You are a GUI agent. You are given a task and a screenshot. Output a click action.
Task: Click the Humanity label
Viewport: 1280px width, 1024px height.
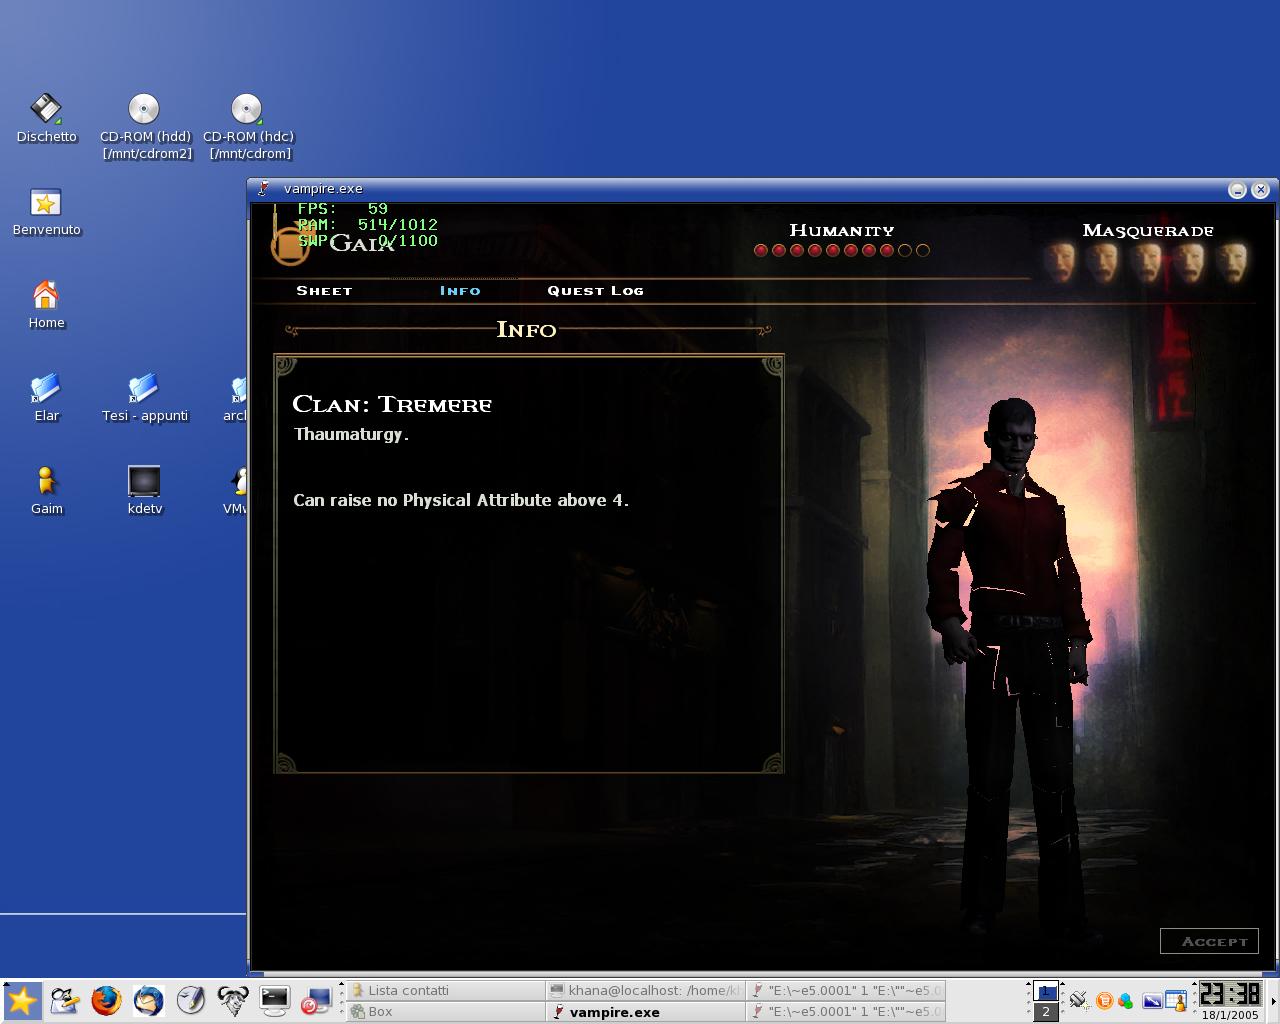[x=842, y=230]
